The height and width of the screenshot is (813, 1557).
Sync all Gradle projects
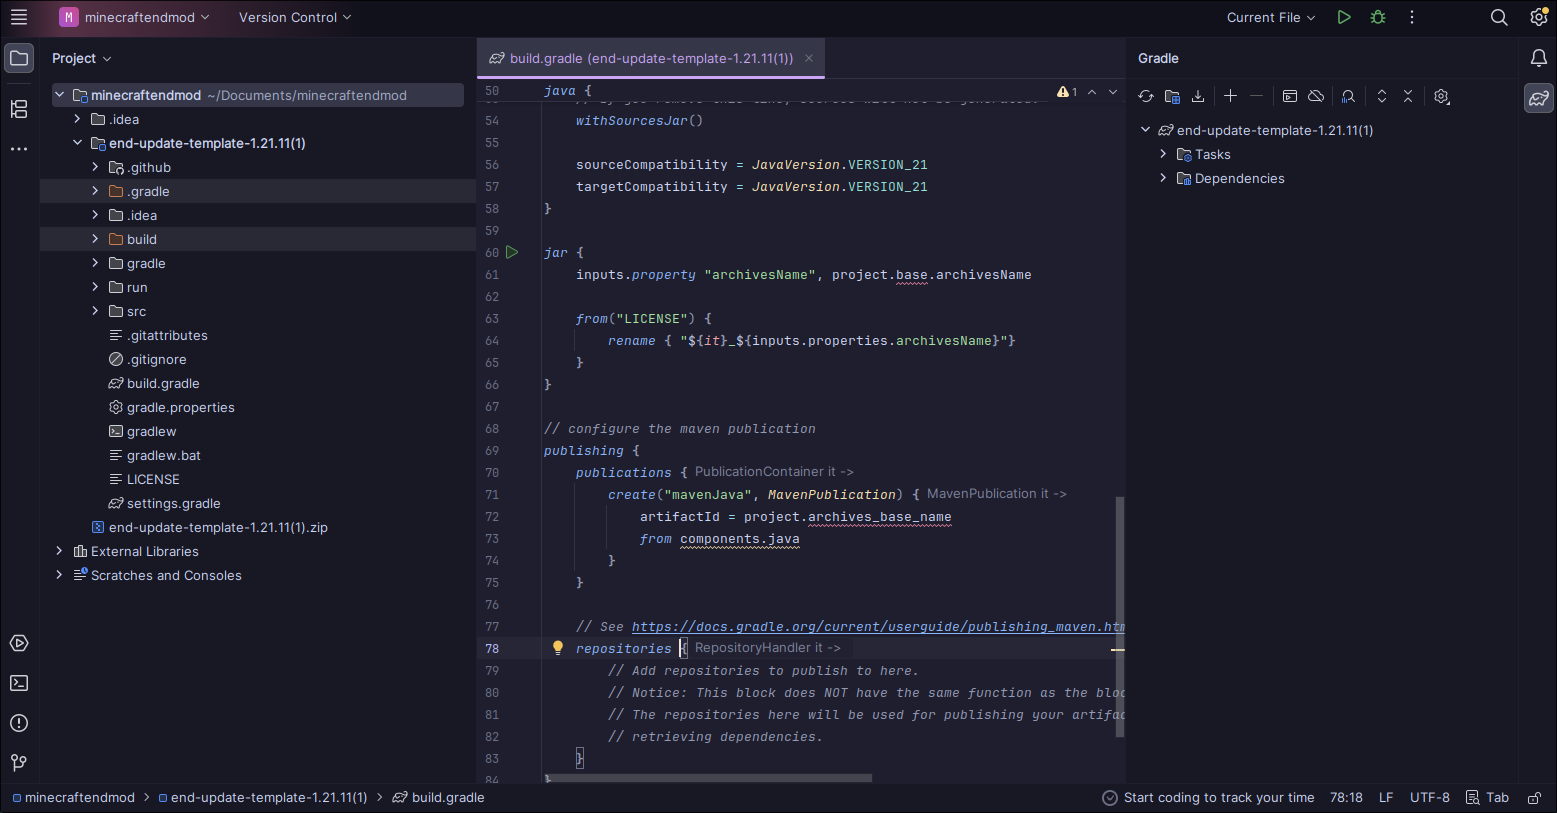[x=1146, y=97]
